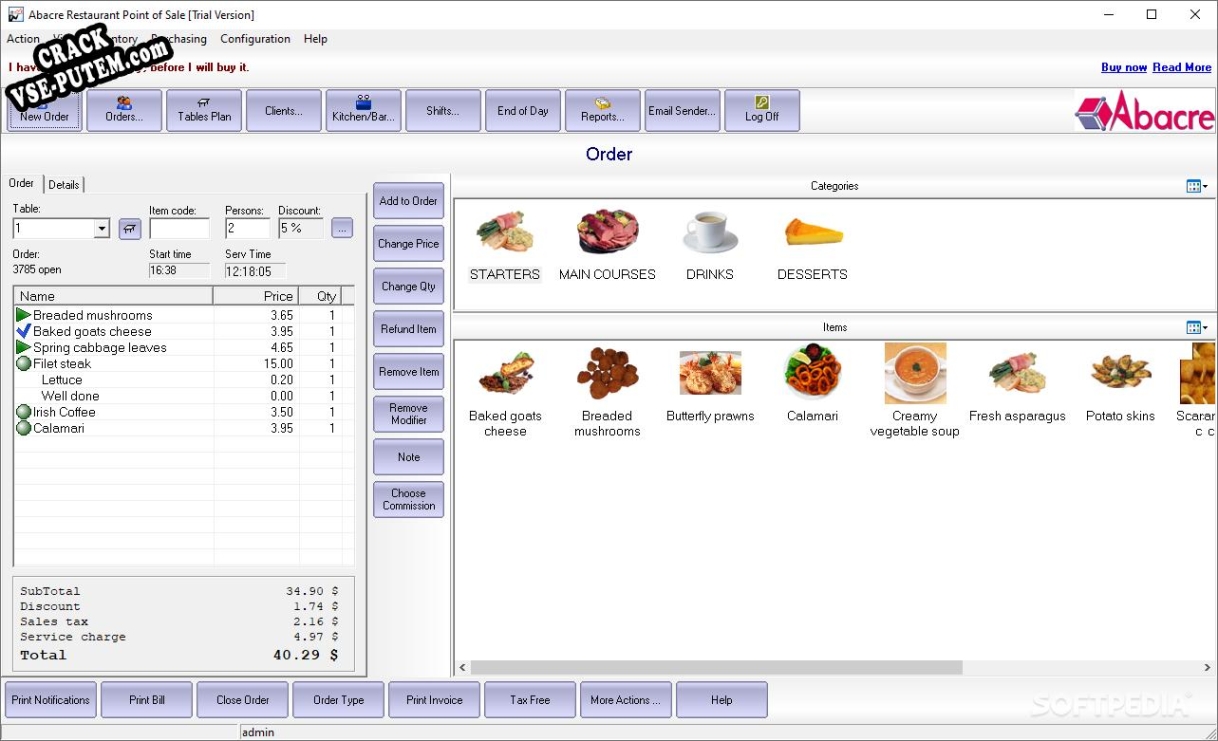Open the More Actions menu button
The image size is (1218, 741).
pos(626,700)
